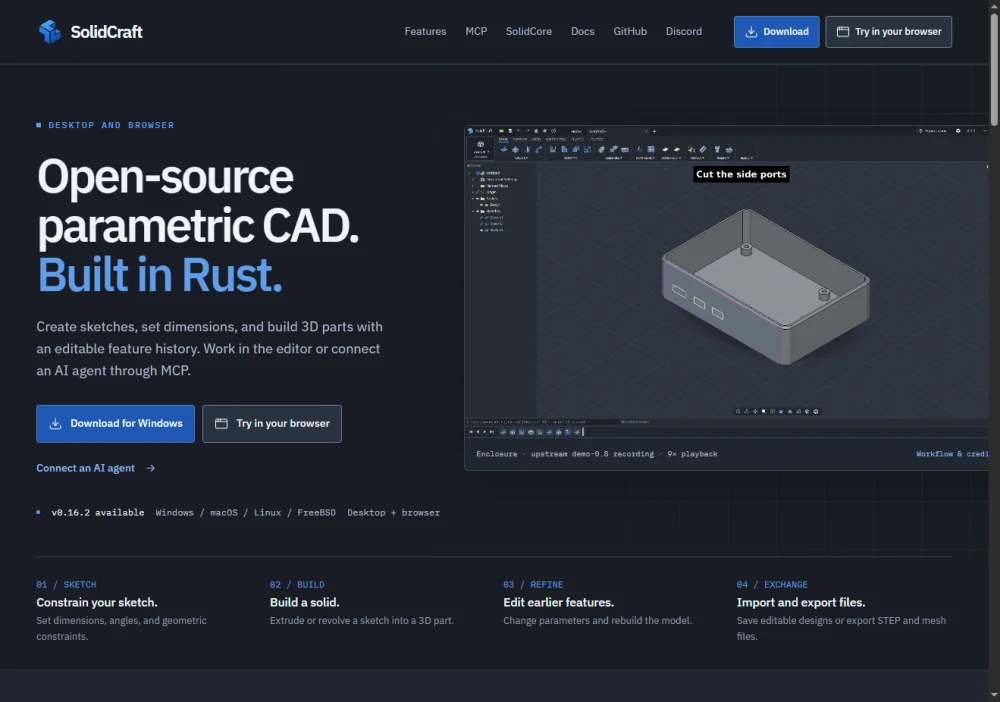The height and width of the screenshot is (702, 1000).
Task: Click the SolidCraft cube logo icon
Action: [50, 31]
